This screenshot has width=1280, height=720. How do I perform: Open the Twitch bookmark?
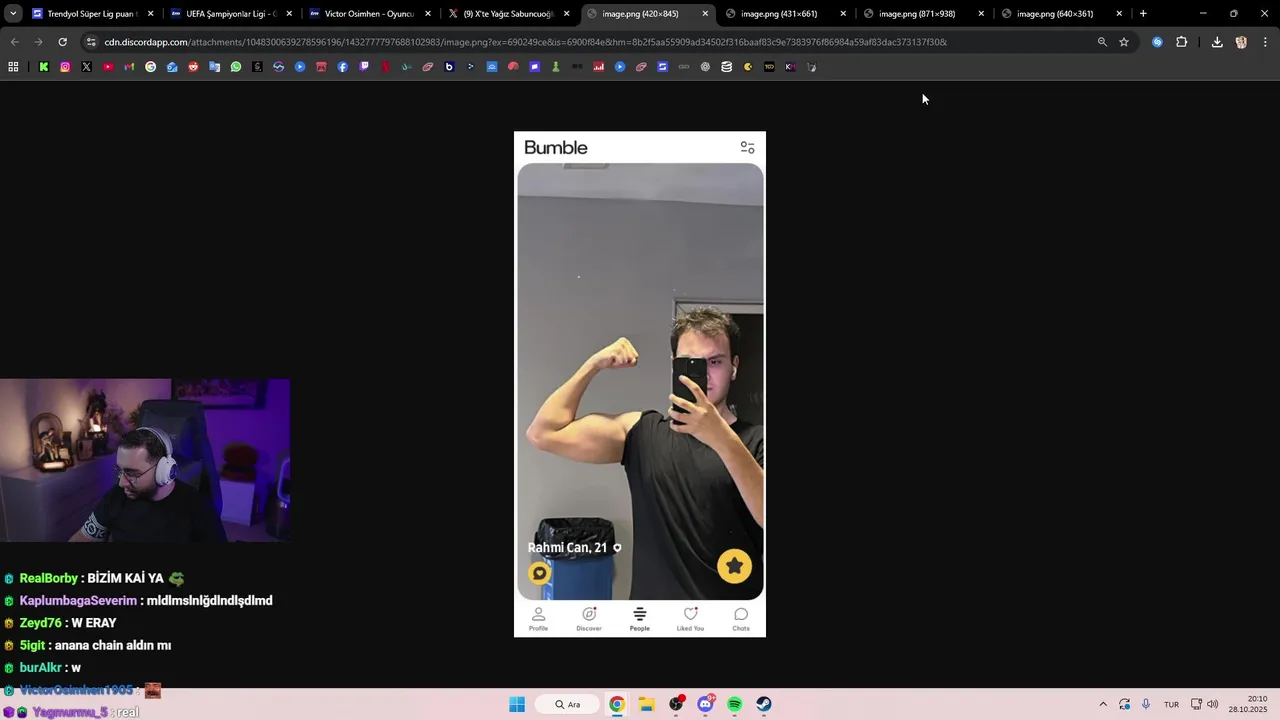[364, 67]
